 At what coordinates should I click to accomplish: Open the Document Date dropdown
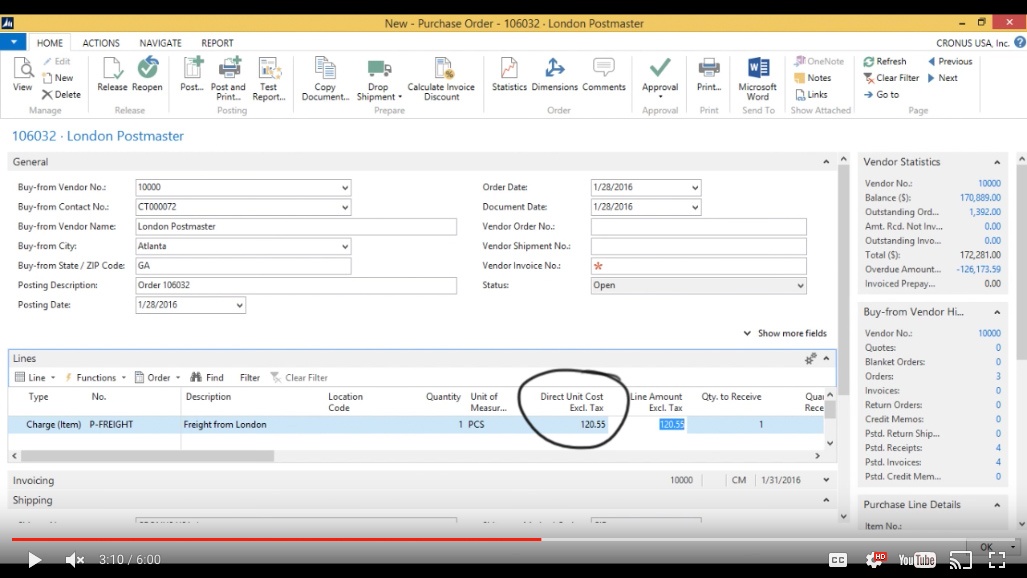(694, 207)
